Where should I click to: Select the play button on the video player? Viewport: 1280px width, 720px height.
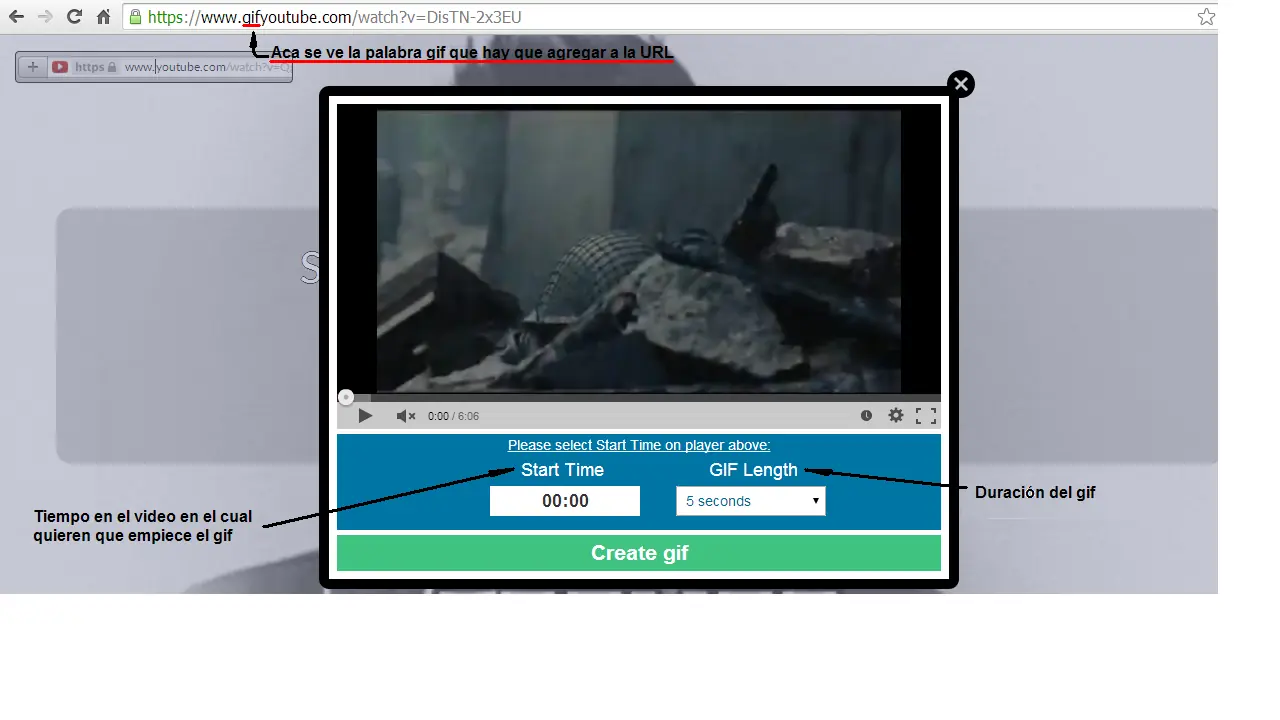[x=365, y=415]
